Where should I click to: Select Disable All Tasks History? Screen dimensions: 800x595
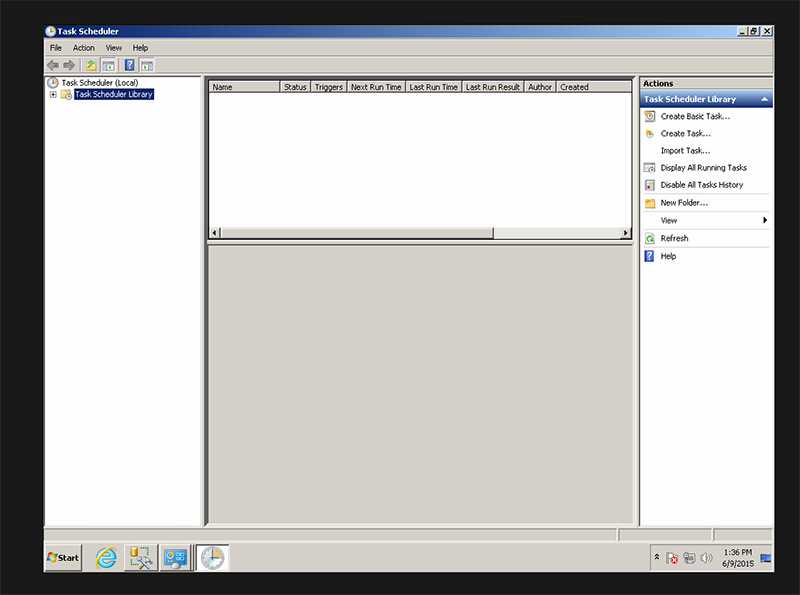coord(702,185)
